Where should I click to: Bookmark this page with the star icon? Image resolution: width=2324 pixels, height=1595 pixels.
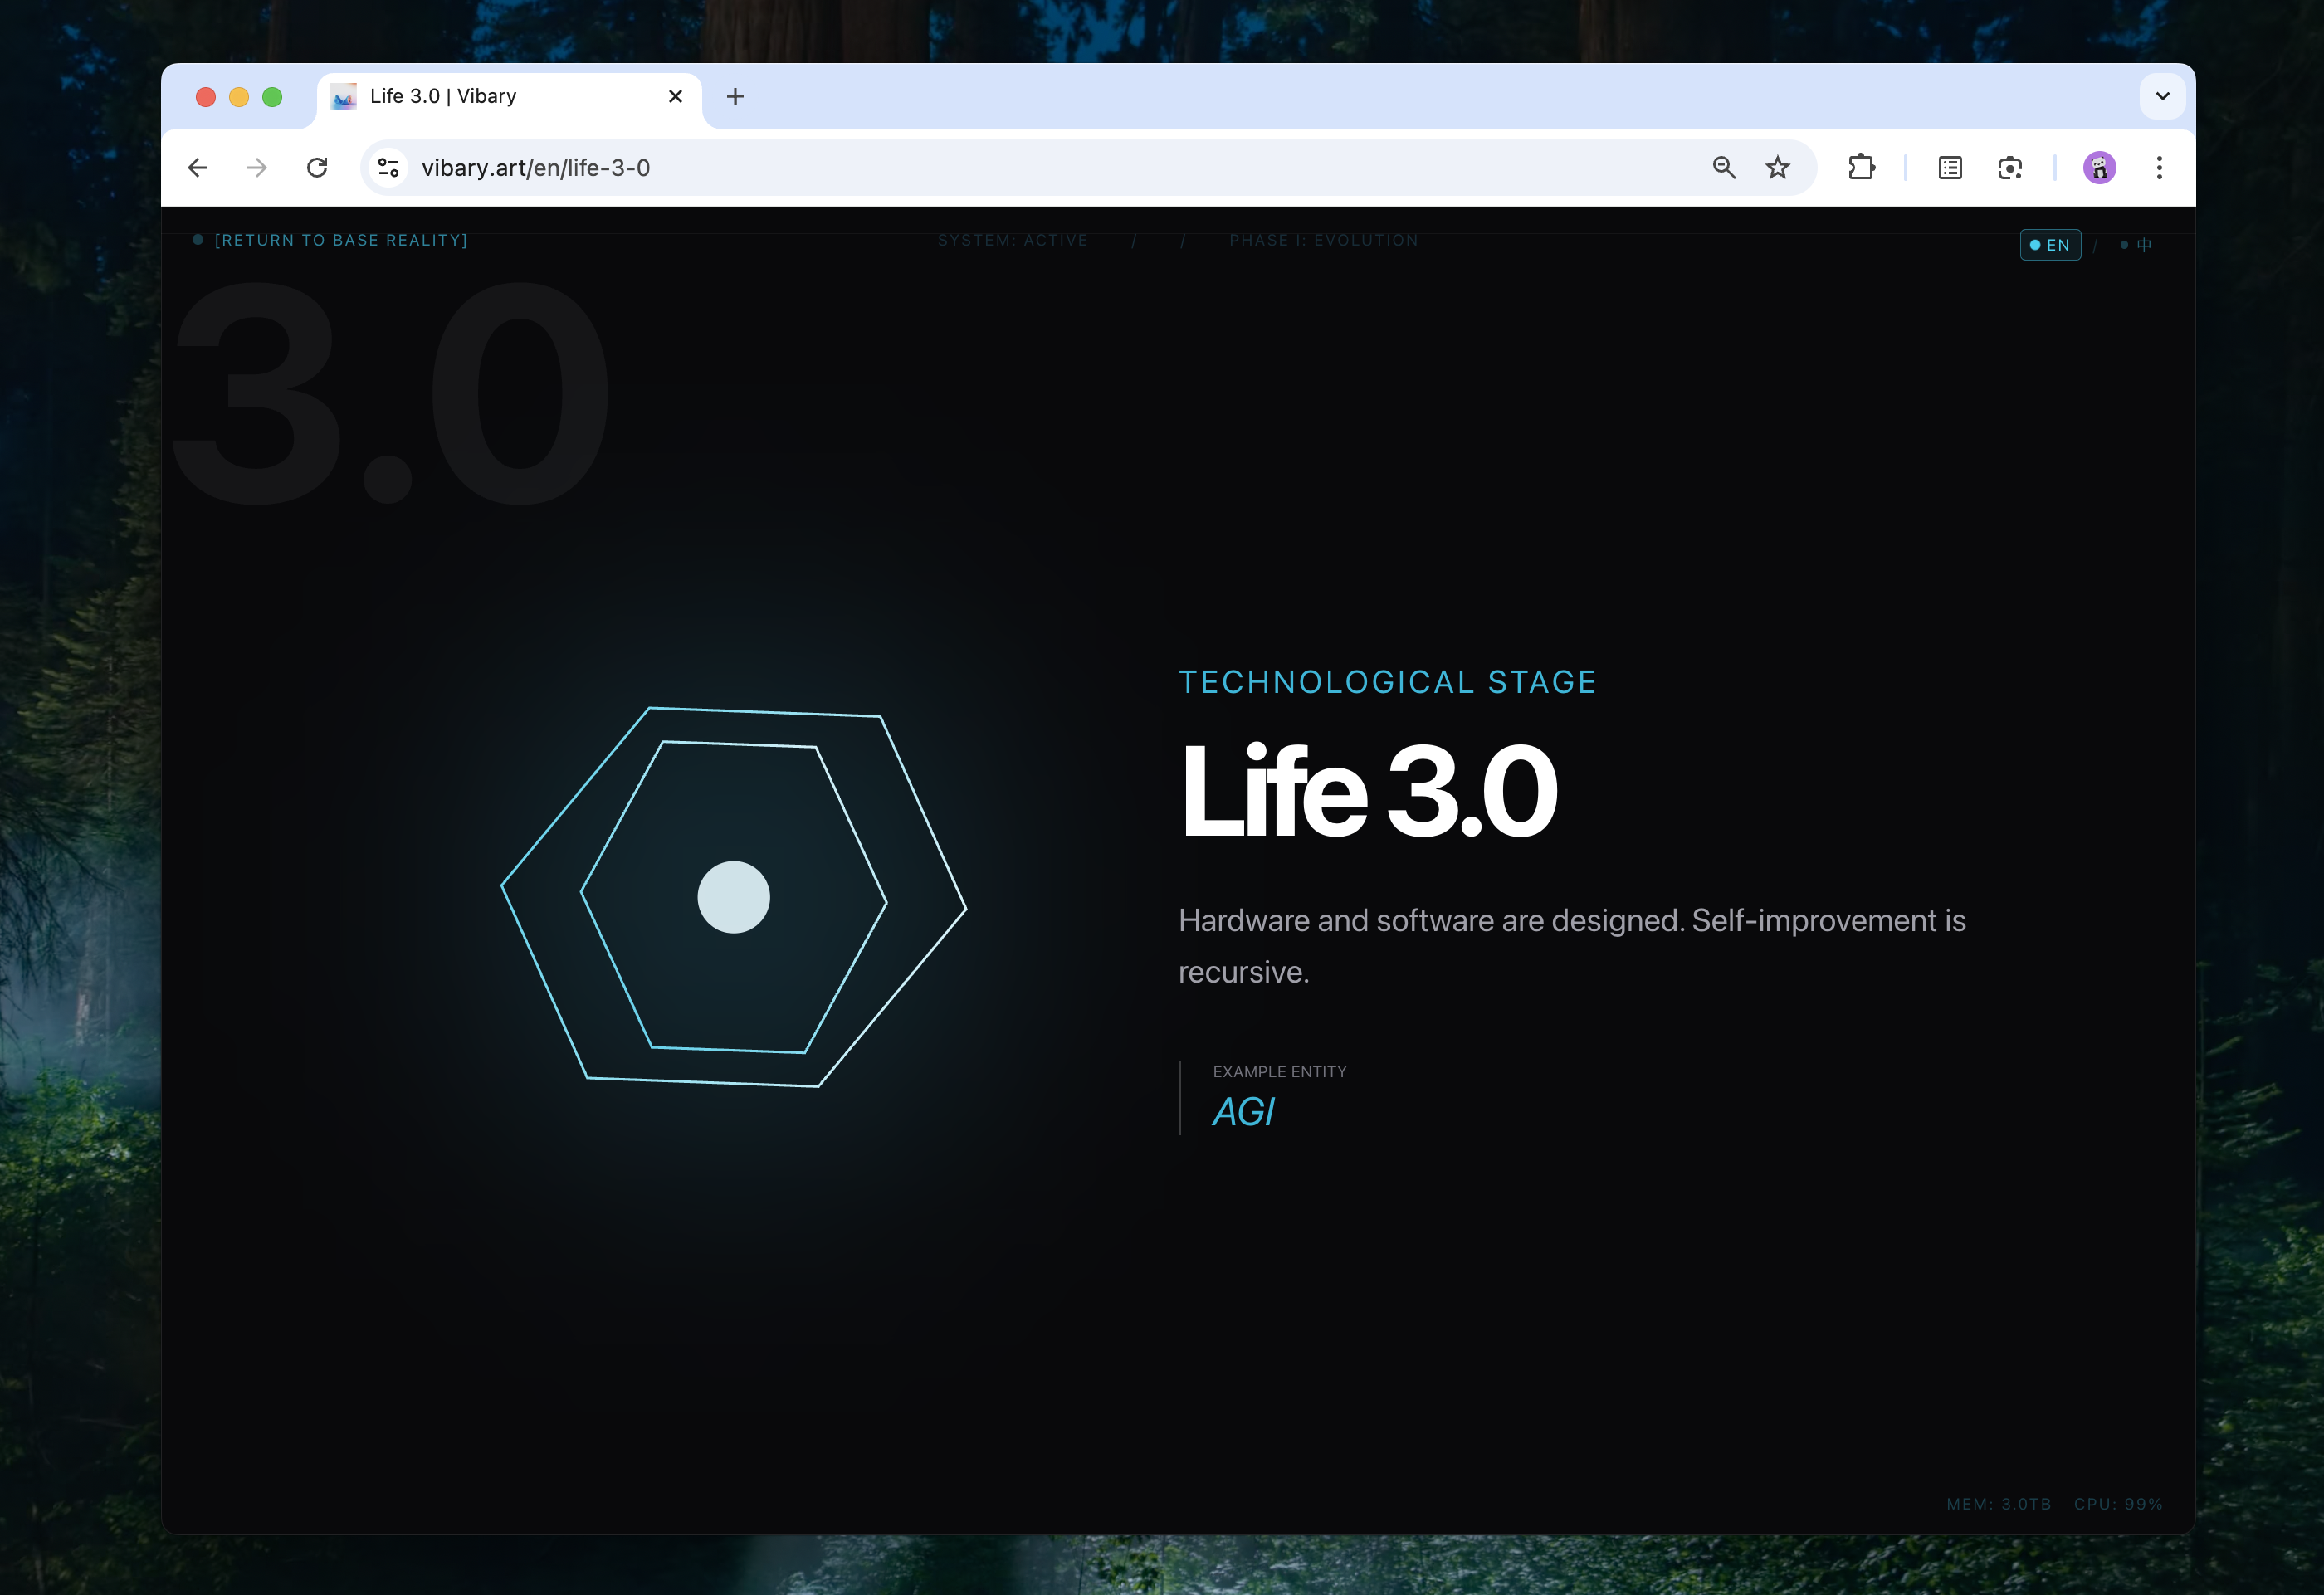coord(1777,168)
